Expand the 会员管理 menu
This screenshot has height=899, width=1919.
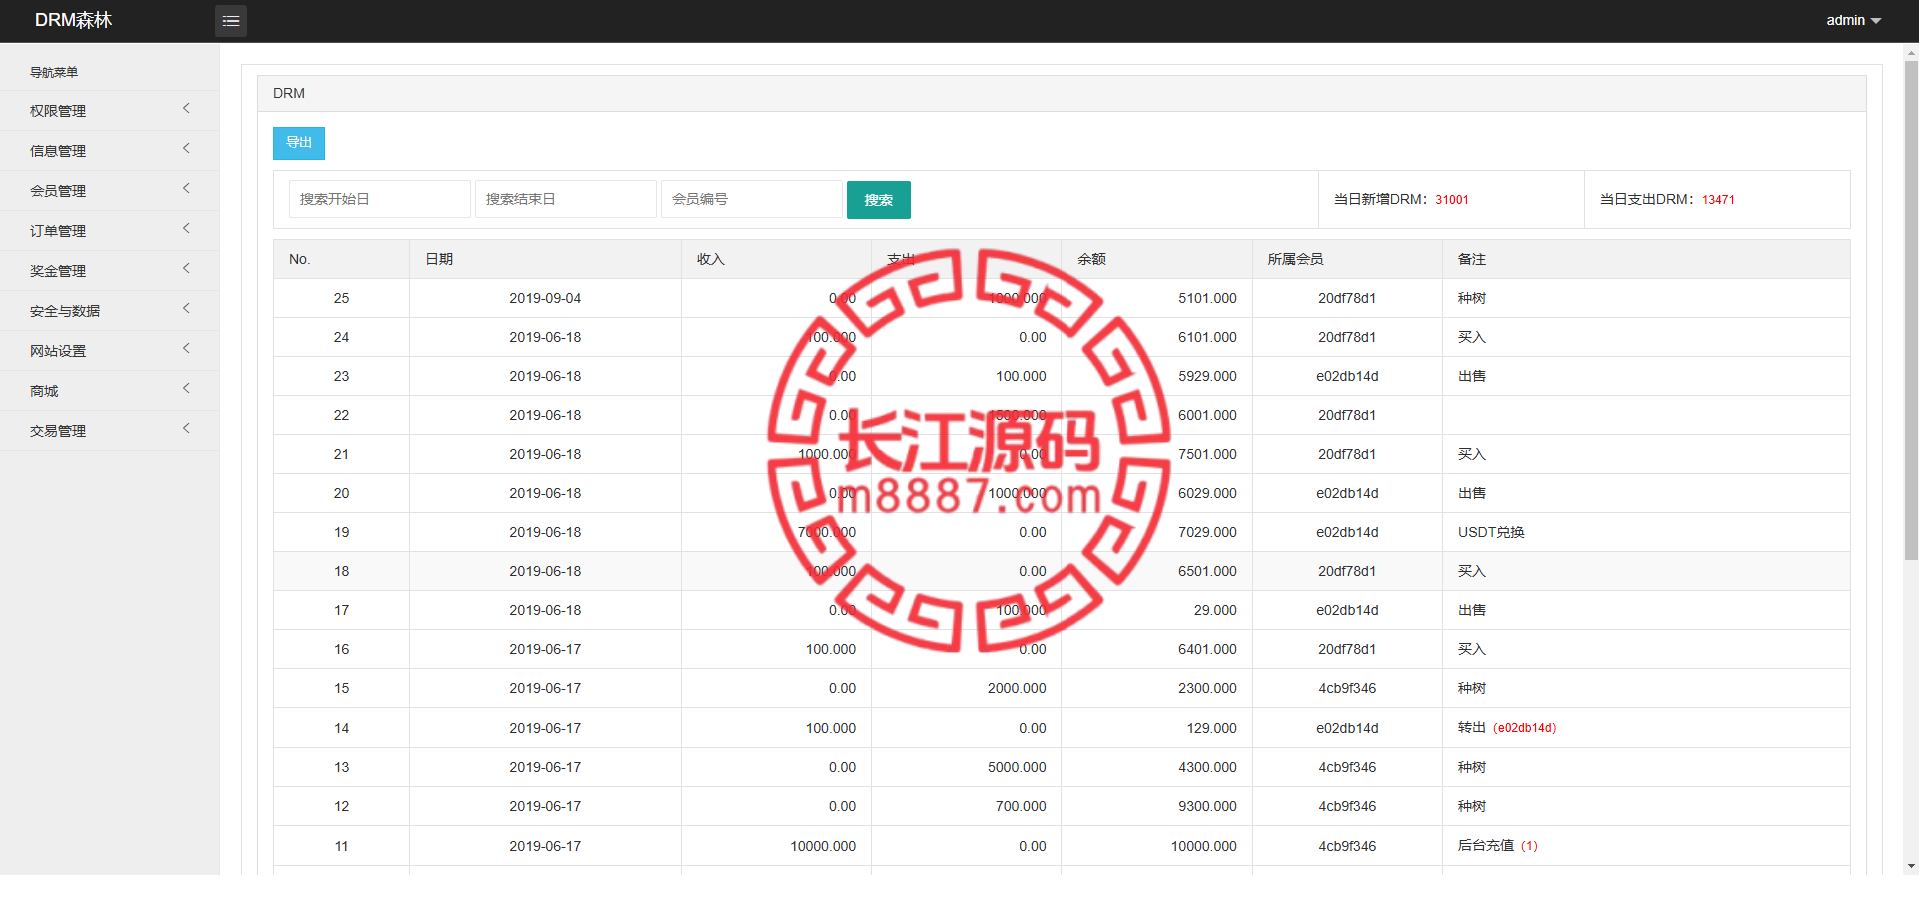coord(110,190)
